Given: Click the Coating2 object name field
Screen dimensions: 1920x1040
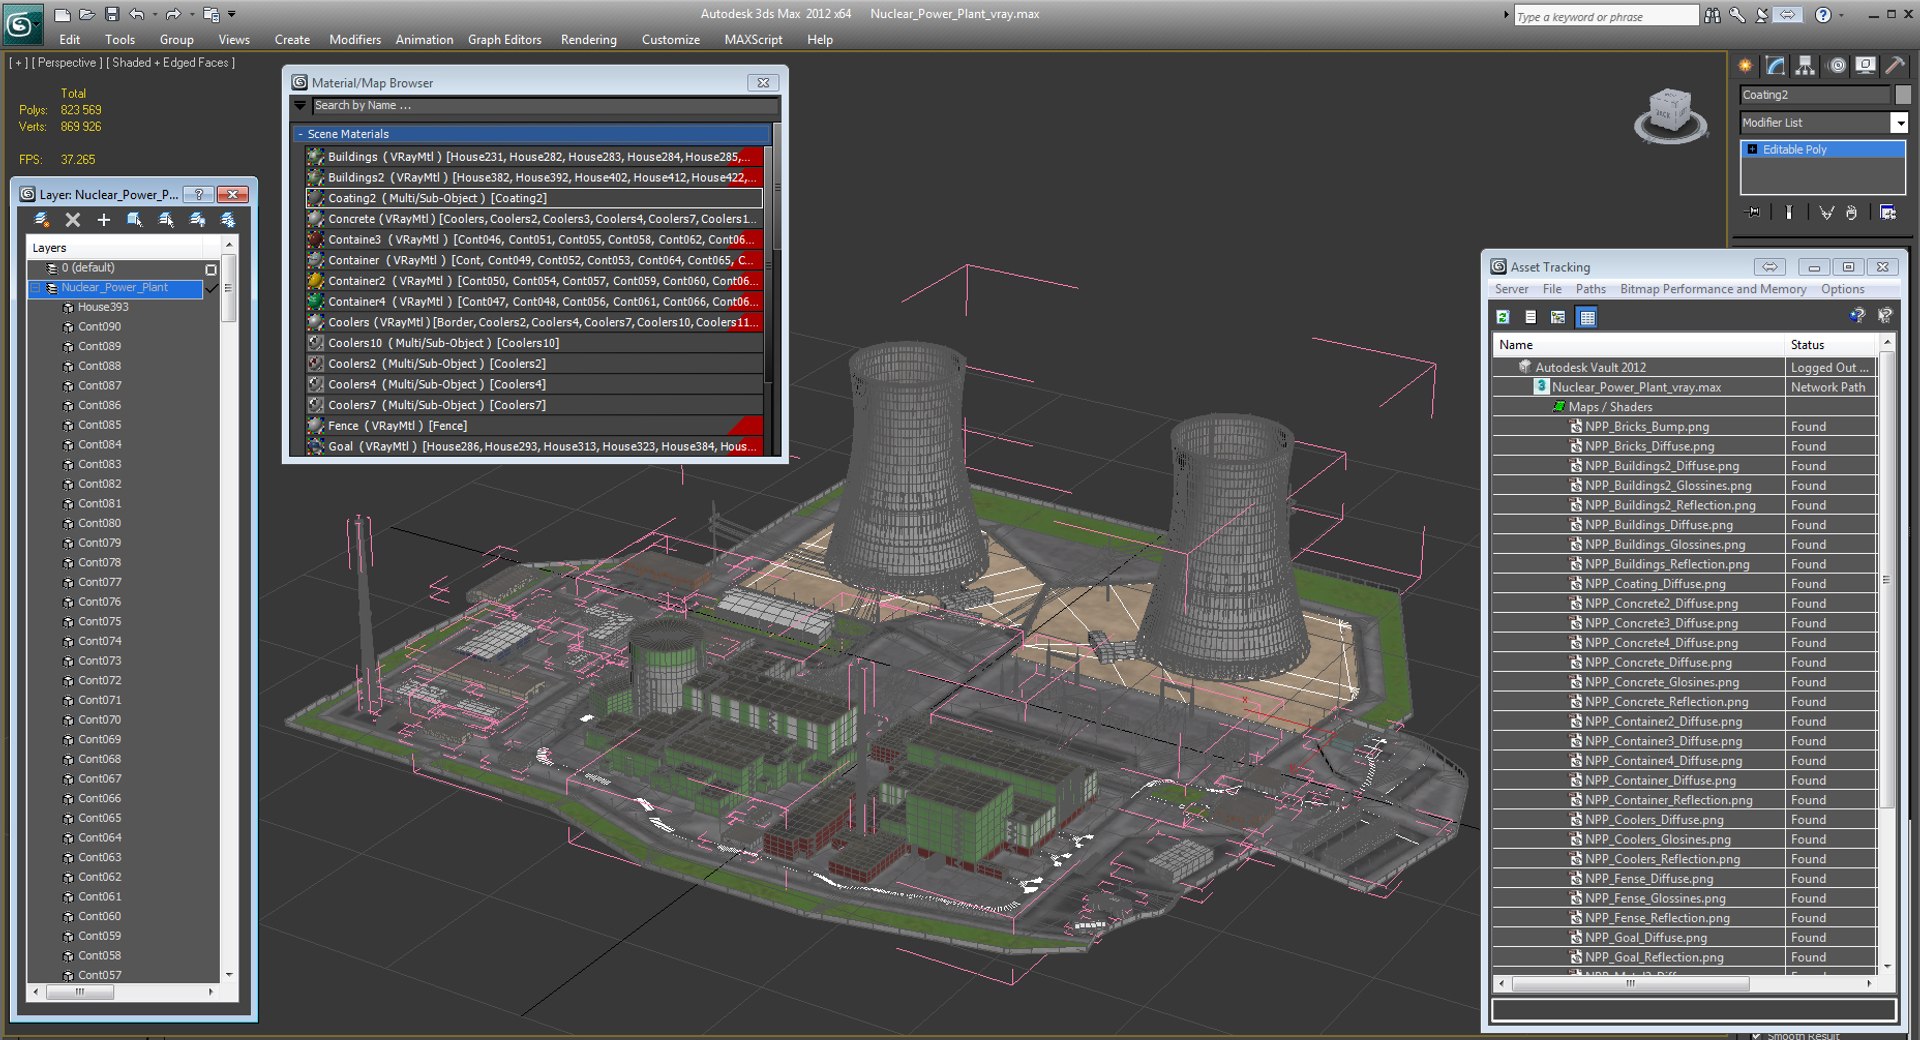Looking at the screenshot, I should pos(1815,95).
